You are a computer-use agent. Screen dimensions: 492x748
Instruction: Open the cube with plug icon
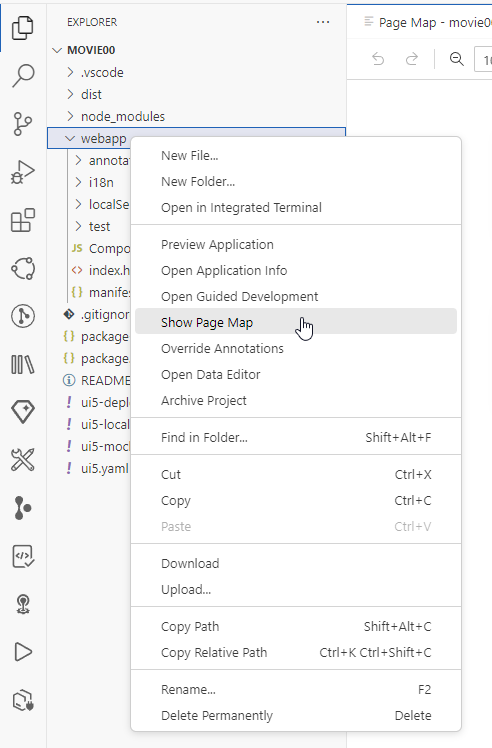22,700
